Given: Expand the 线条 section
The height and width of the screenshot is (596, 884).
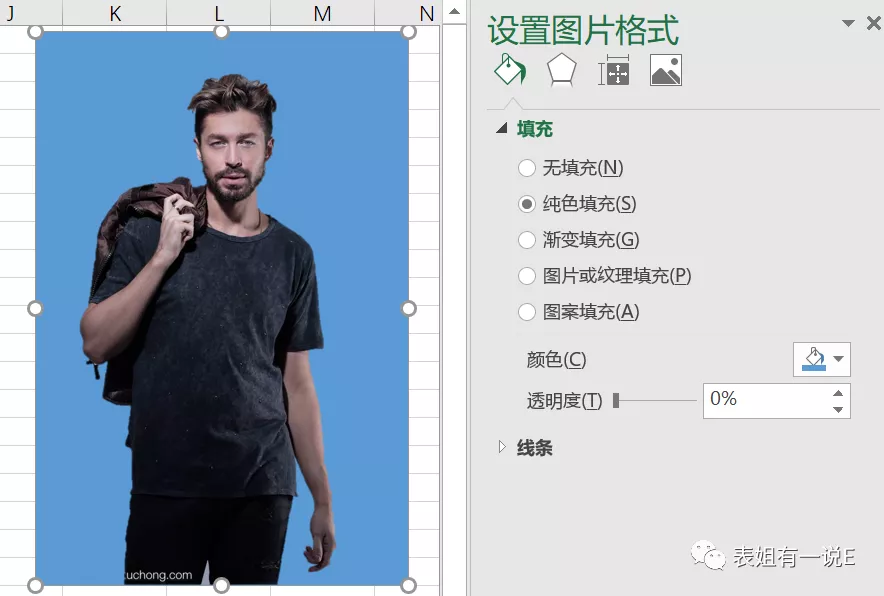Looking at the screenshot, I should coord(502,447).
